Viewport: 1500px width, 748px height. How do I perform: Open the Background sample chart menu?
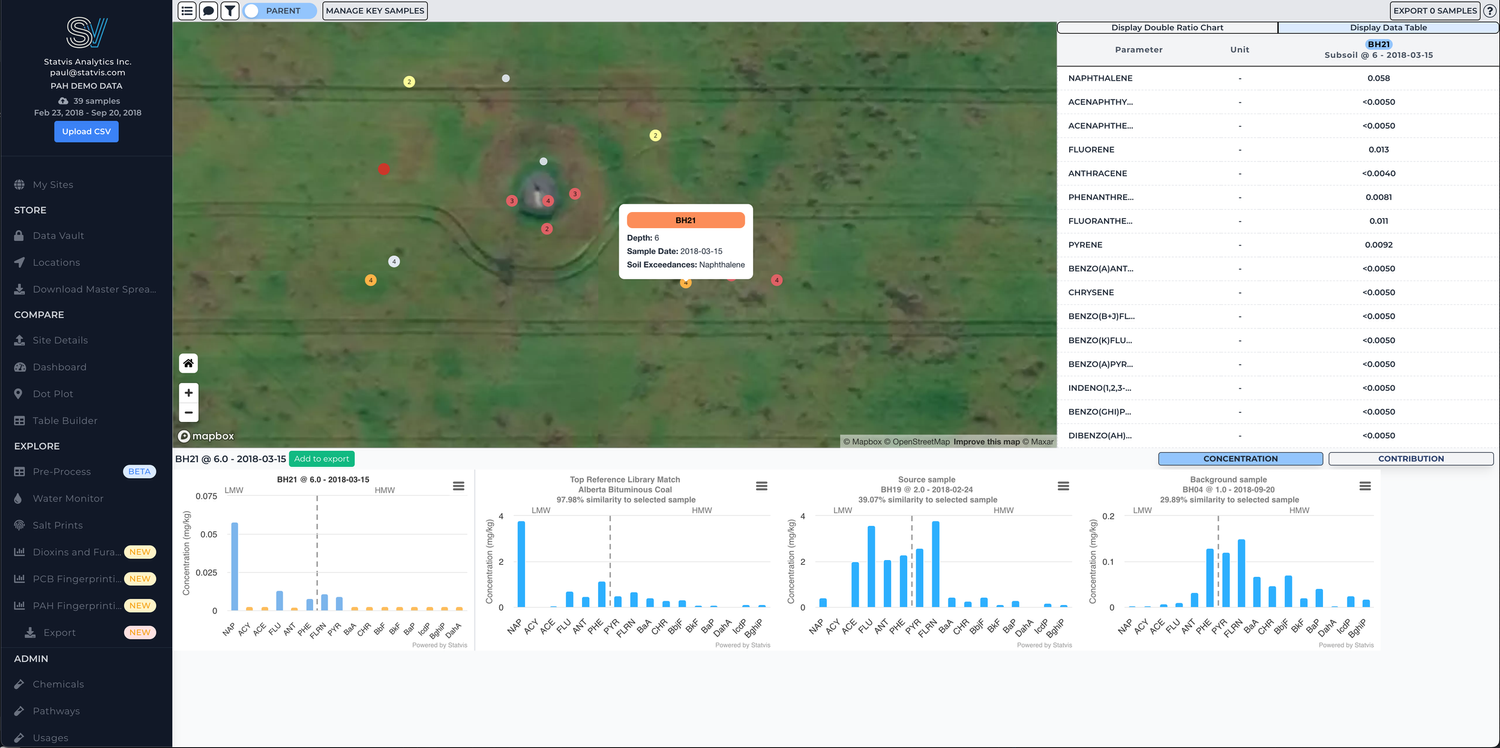pos(1365,485)
